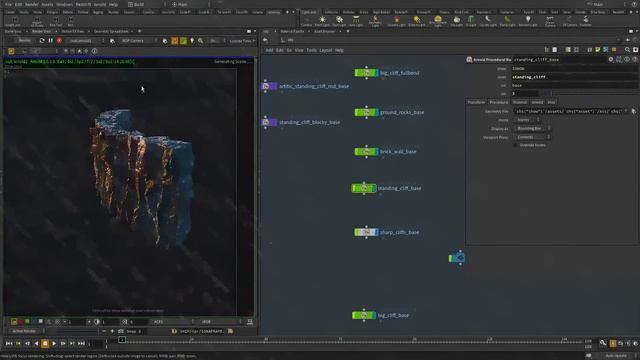Open the network editor Add menu
640x360 pixels.
pyautogui.click(x=269, y=50)
